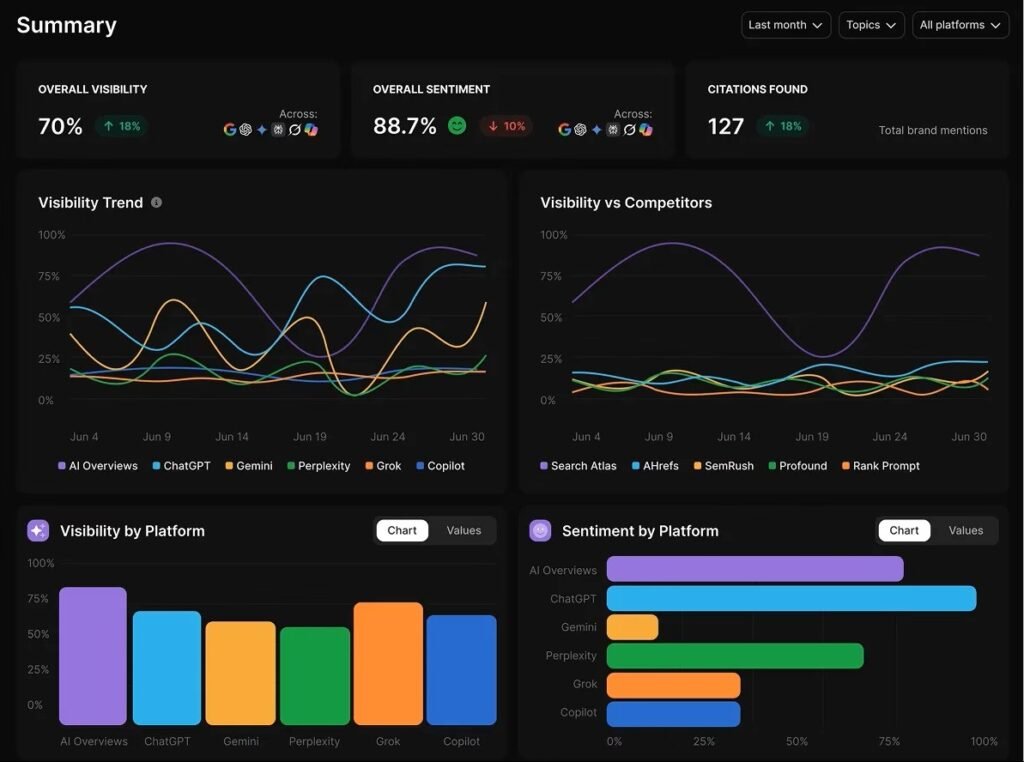
Task: Toggle the Perplexity legend in Visibility Trend
Action: click(318, 466)
